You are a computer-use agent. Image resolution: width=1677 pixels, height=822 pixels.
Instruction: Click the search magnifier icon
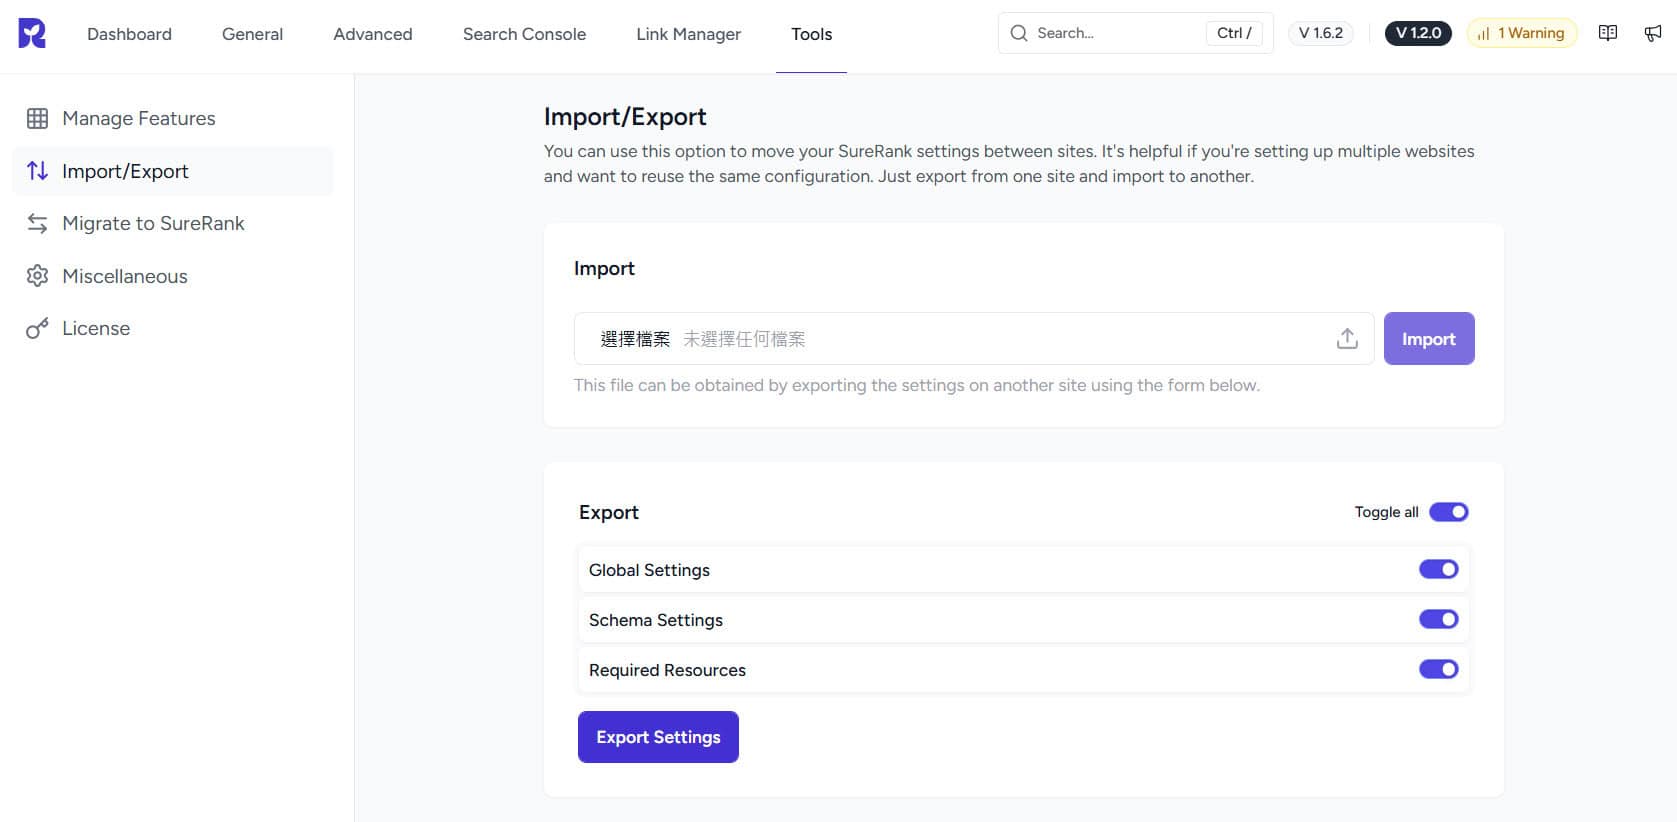pyautogui.click(x=1019, y=33)
